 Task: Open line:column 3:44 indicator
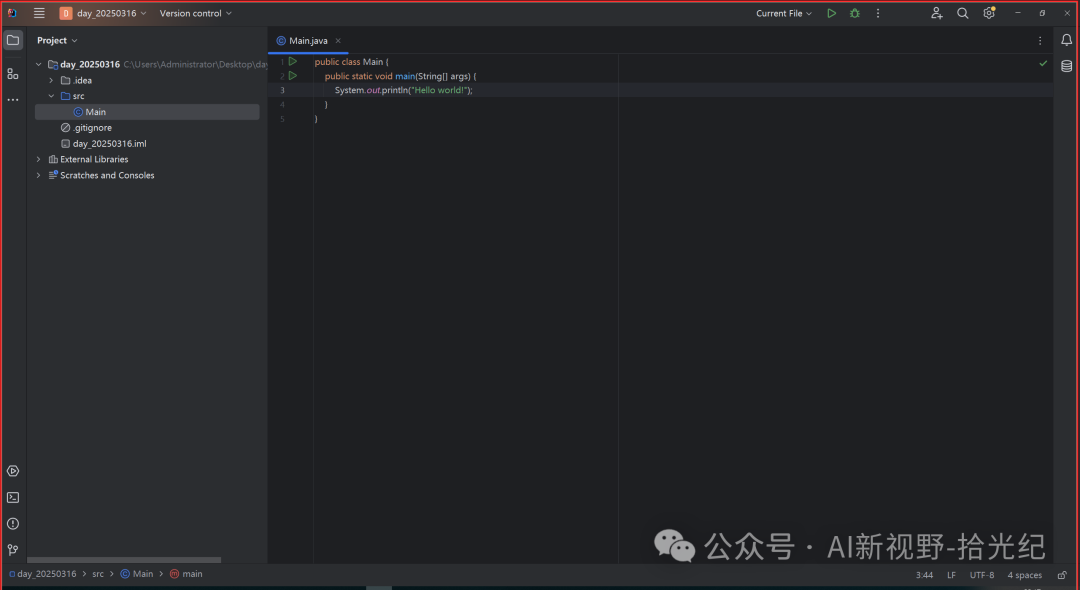924,575
